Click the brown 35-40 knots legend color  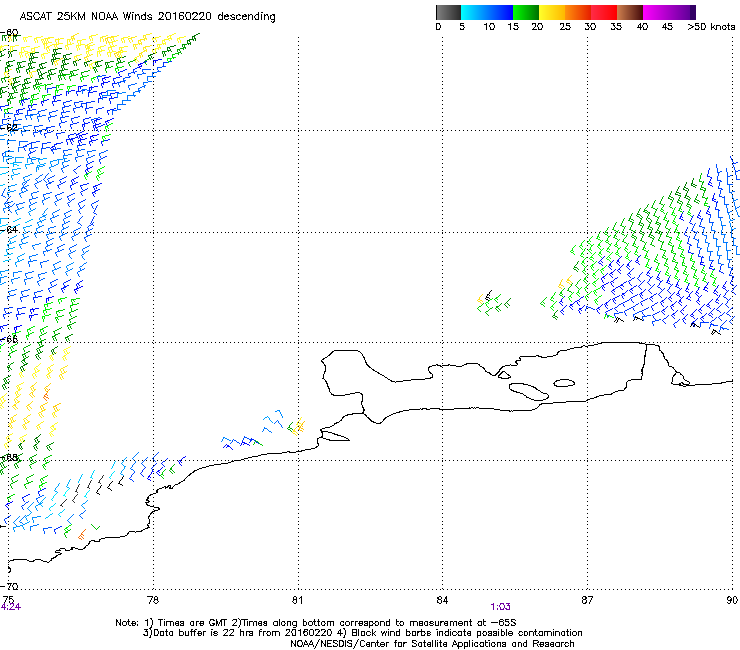click(630, 12)
